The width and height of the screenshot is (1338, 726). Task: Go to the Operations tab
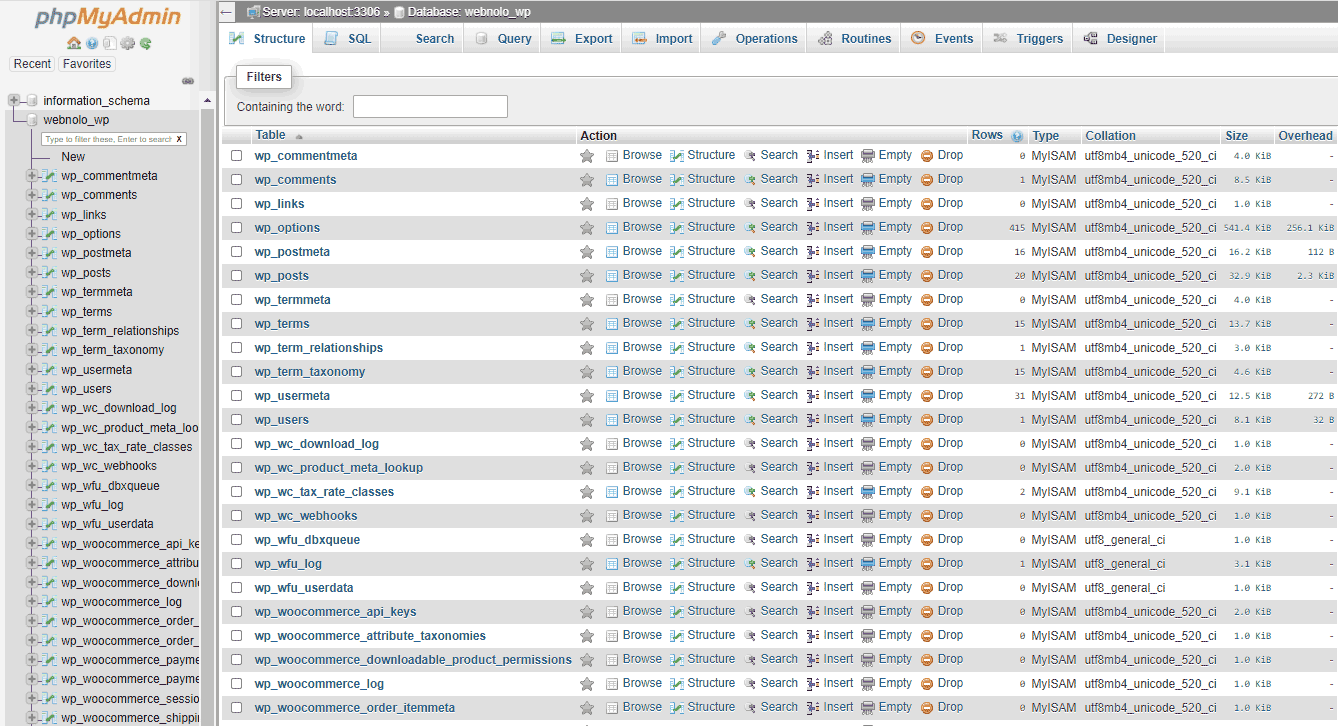tap(755, 39)
